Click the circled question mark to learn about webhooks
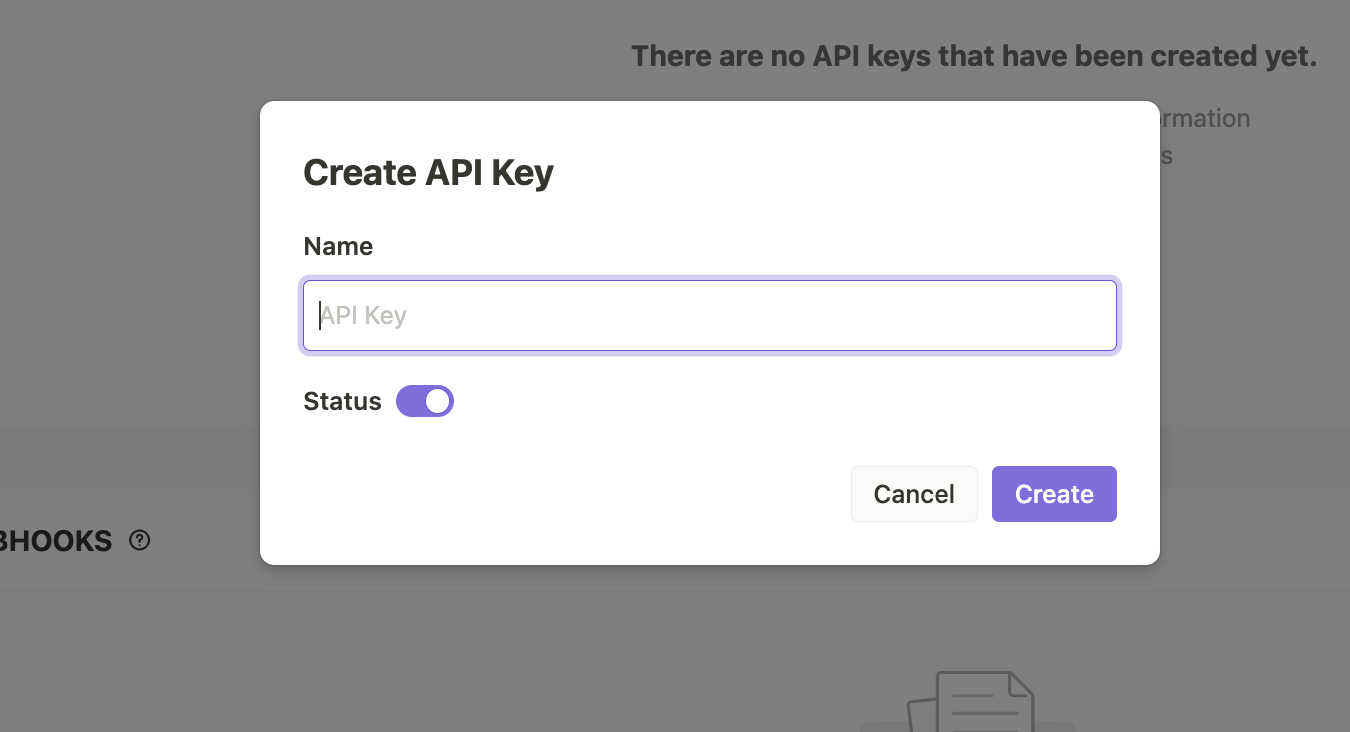The image size is (1350, 732). (139, 540)
